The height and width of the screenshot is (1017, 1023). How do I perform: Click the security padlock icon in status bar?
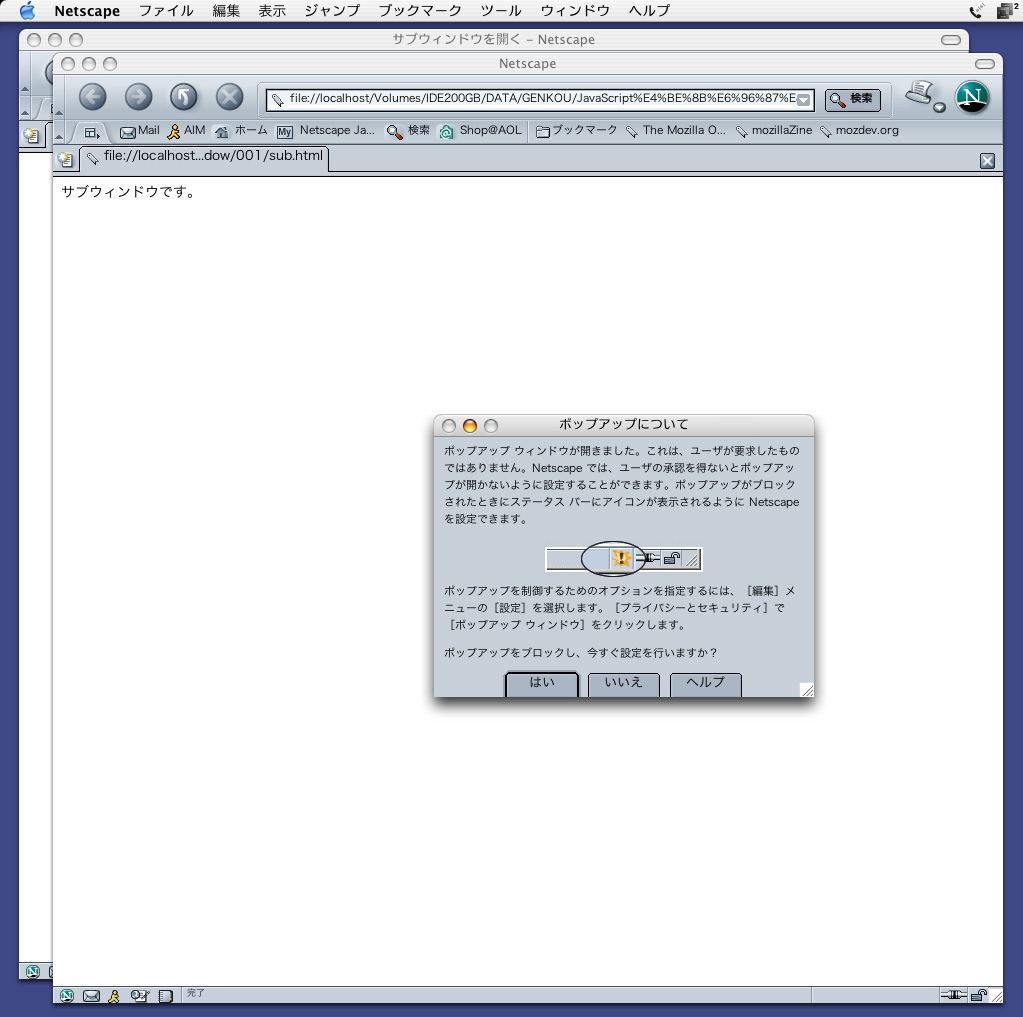979,995
